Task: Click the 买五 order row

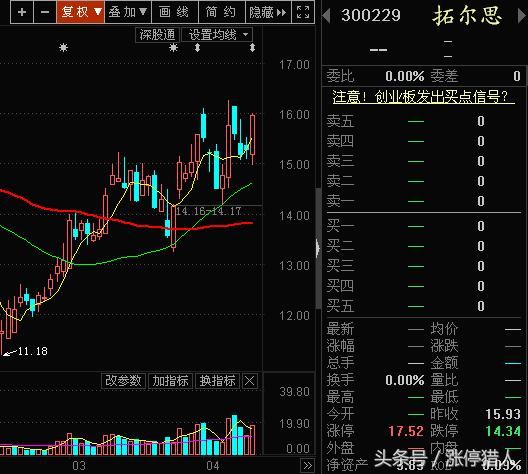Action: 424,306
